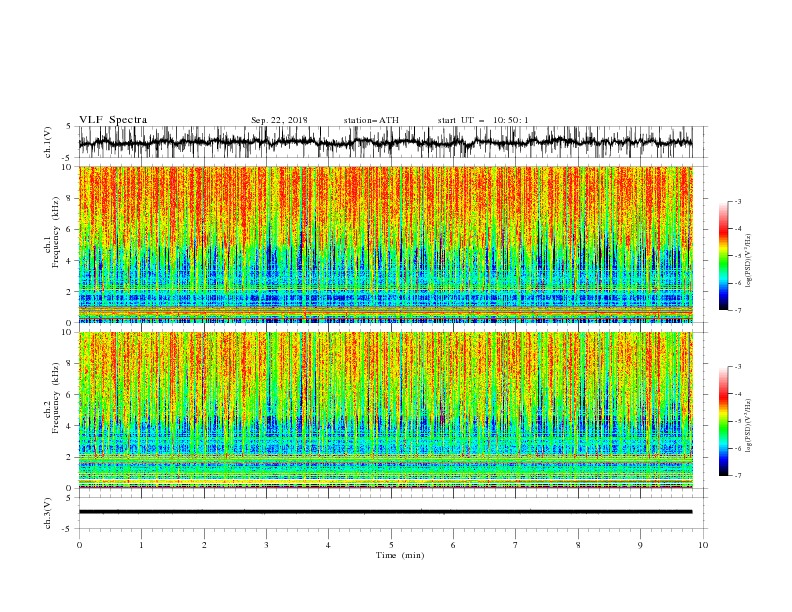Select the date text "Sep. 22, 2018"
This screenshot has height=612, width=792.
(279, 120)
